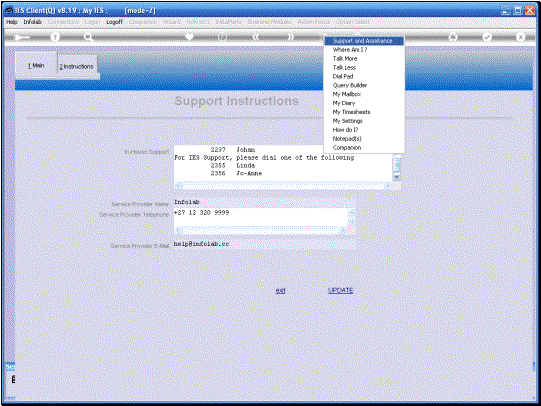Click the exit link beside UPDATE
This screenshot has width=541, height=406.
click(x=280, y=290)
